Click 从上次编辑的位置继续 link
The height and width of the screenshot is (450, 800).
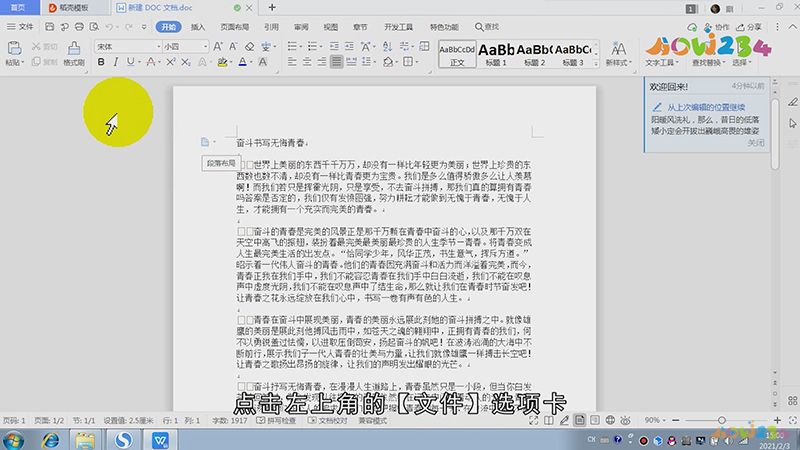click(706, 107)
